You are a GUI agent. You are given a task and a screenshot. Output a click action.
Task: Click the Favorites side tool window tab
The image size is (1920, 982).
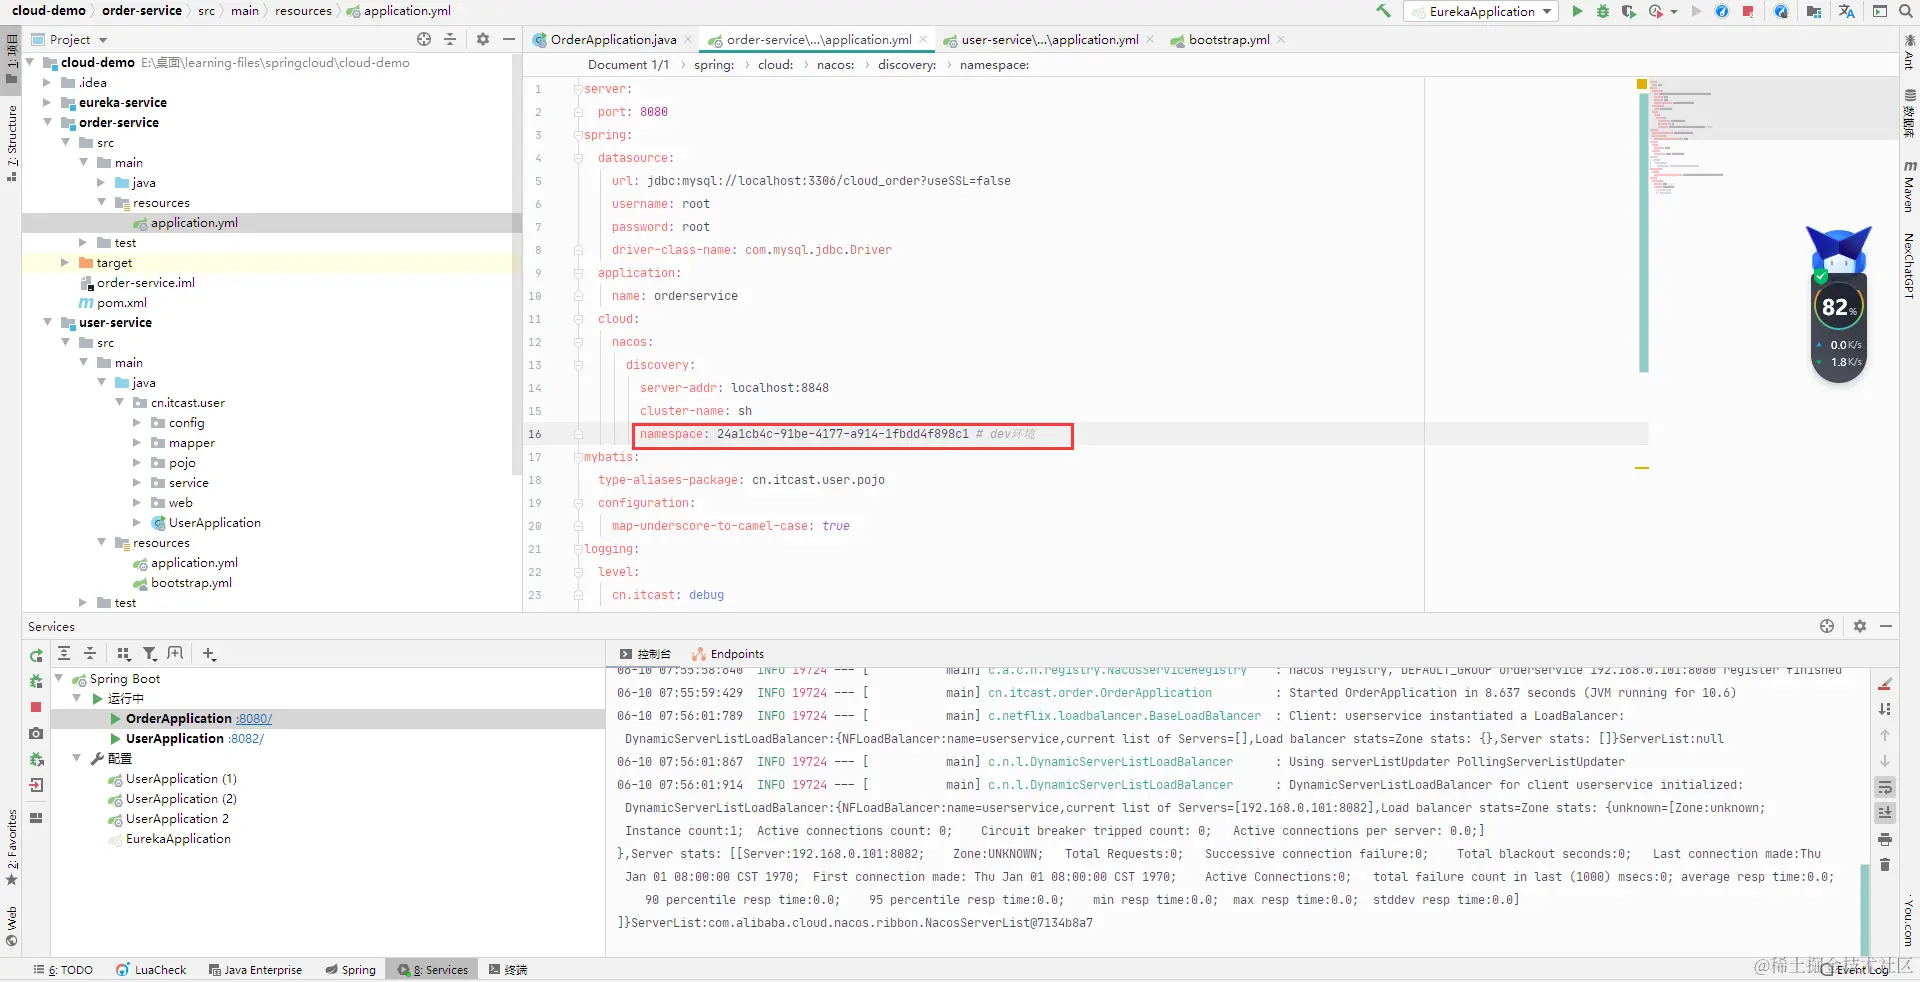click(11, 847)
